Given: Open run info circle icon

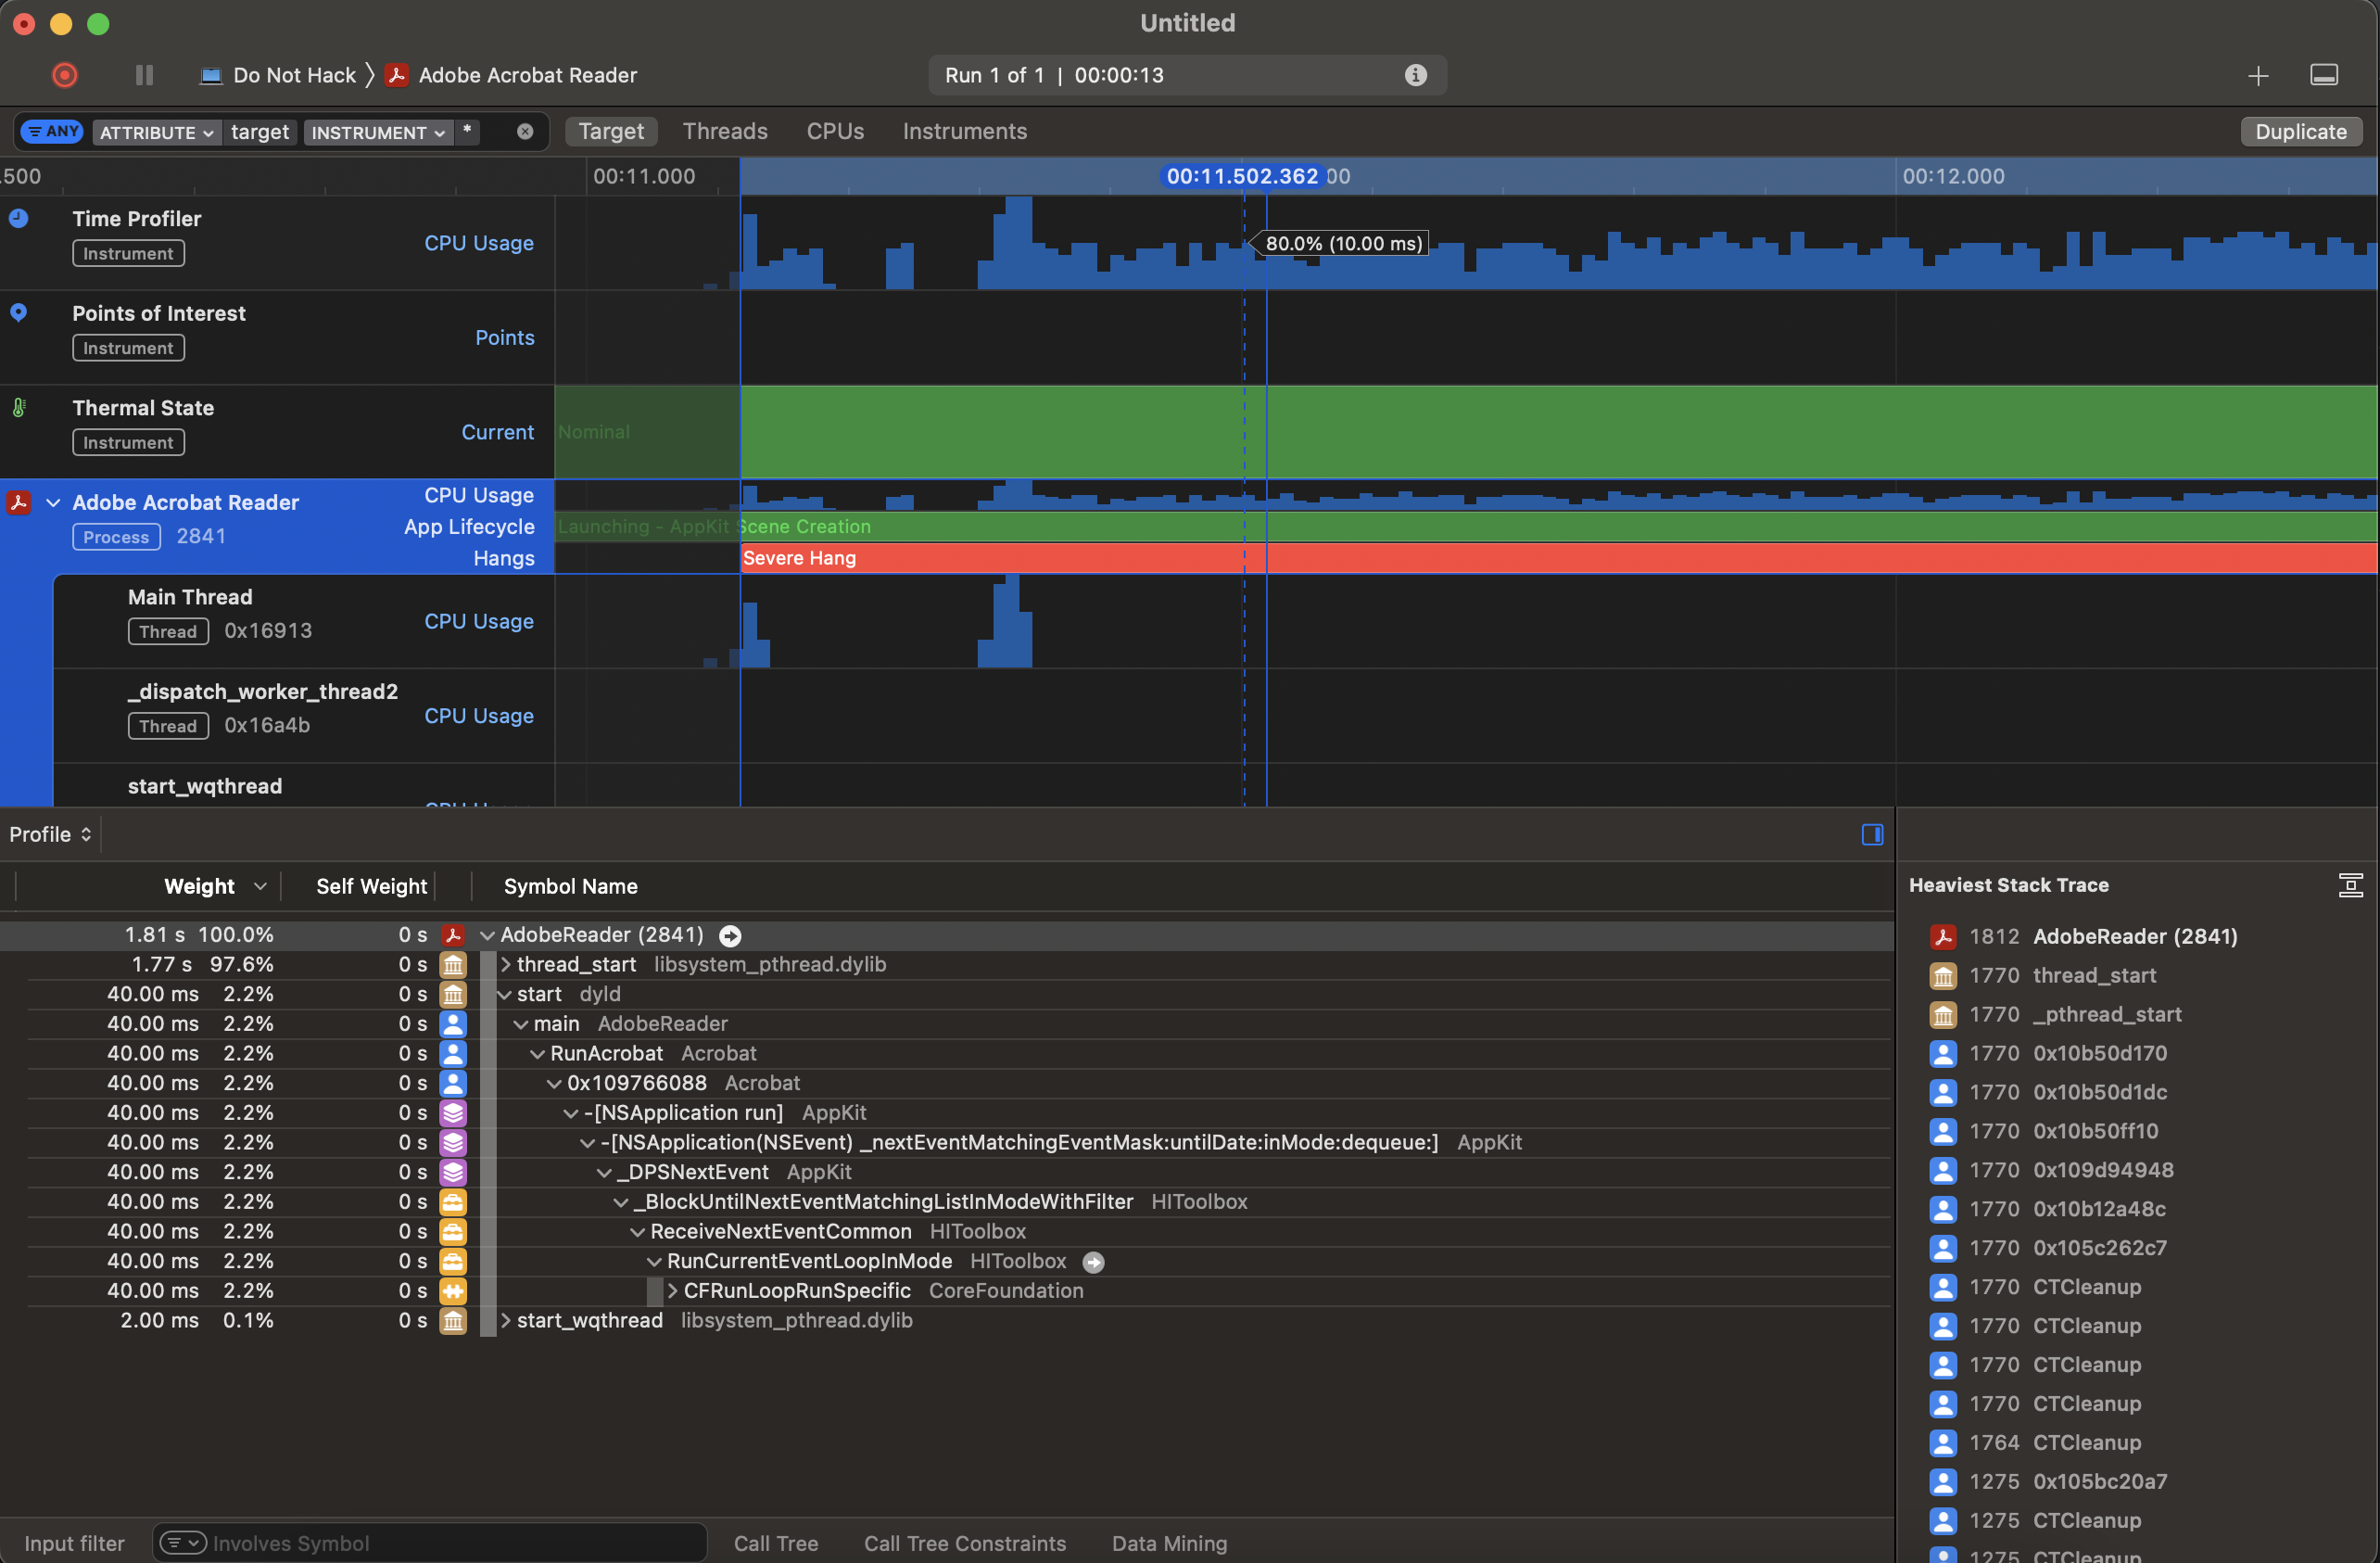Looking at the screenshot, I should [1415, 75].
